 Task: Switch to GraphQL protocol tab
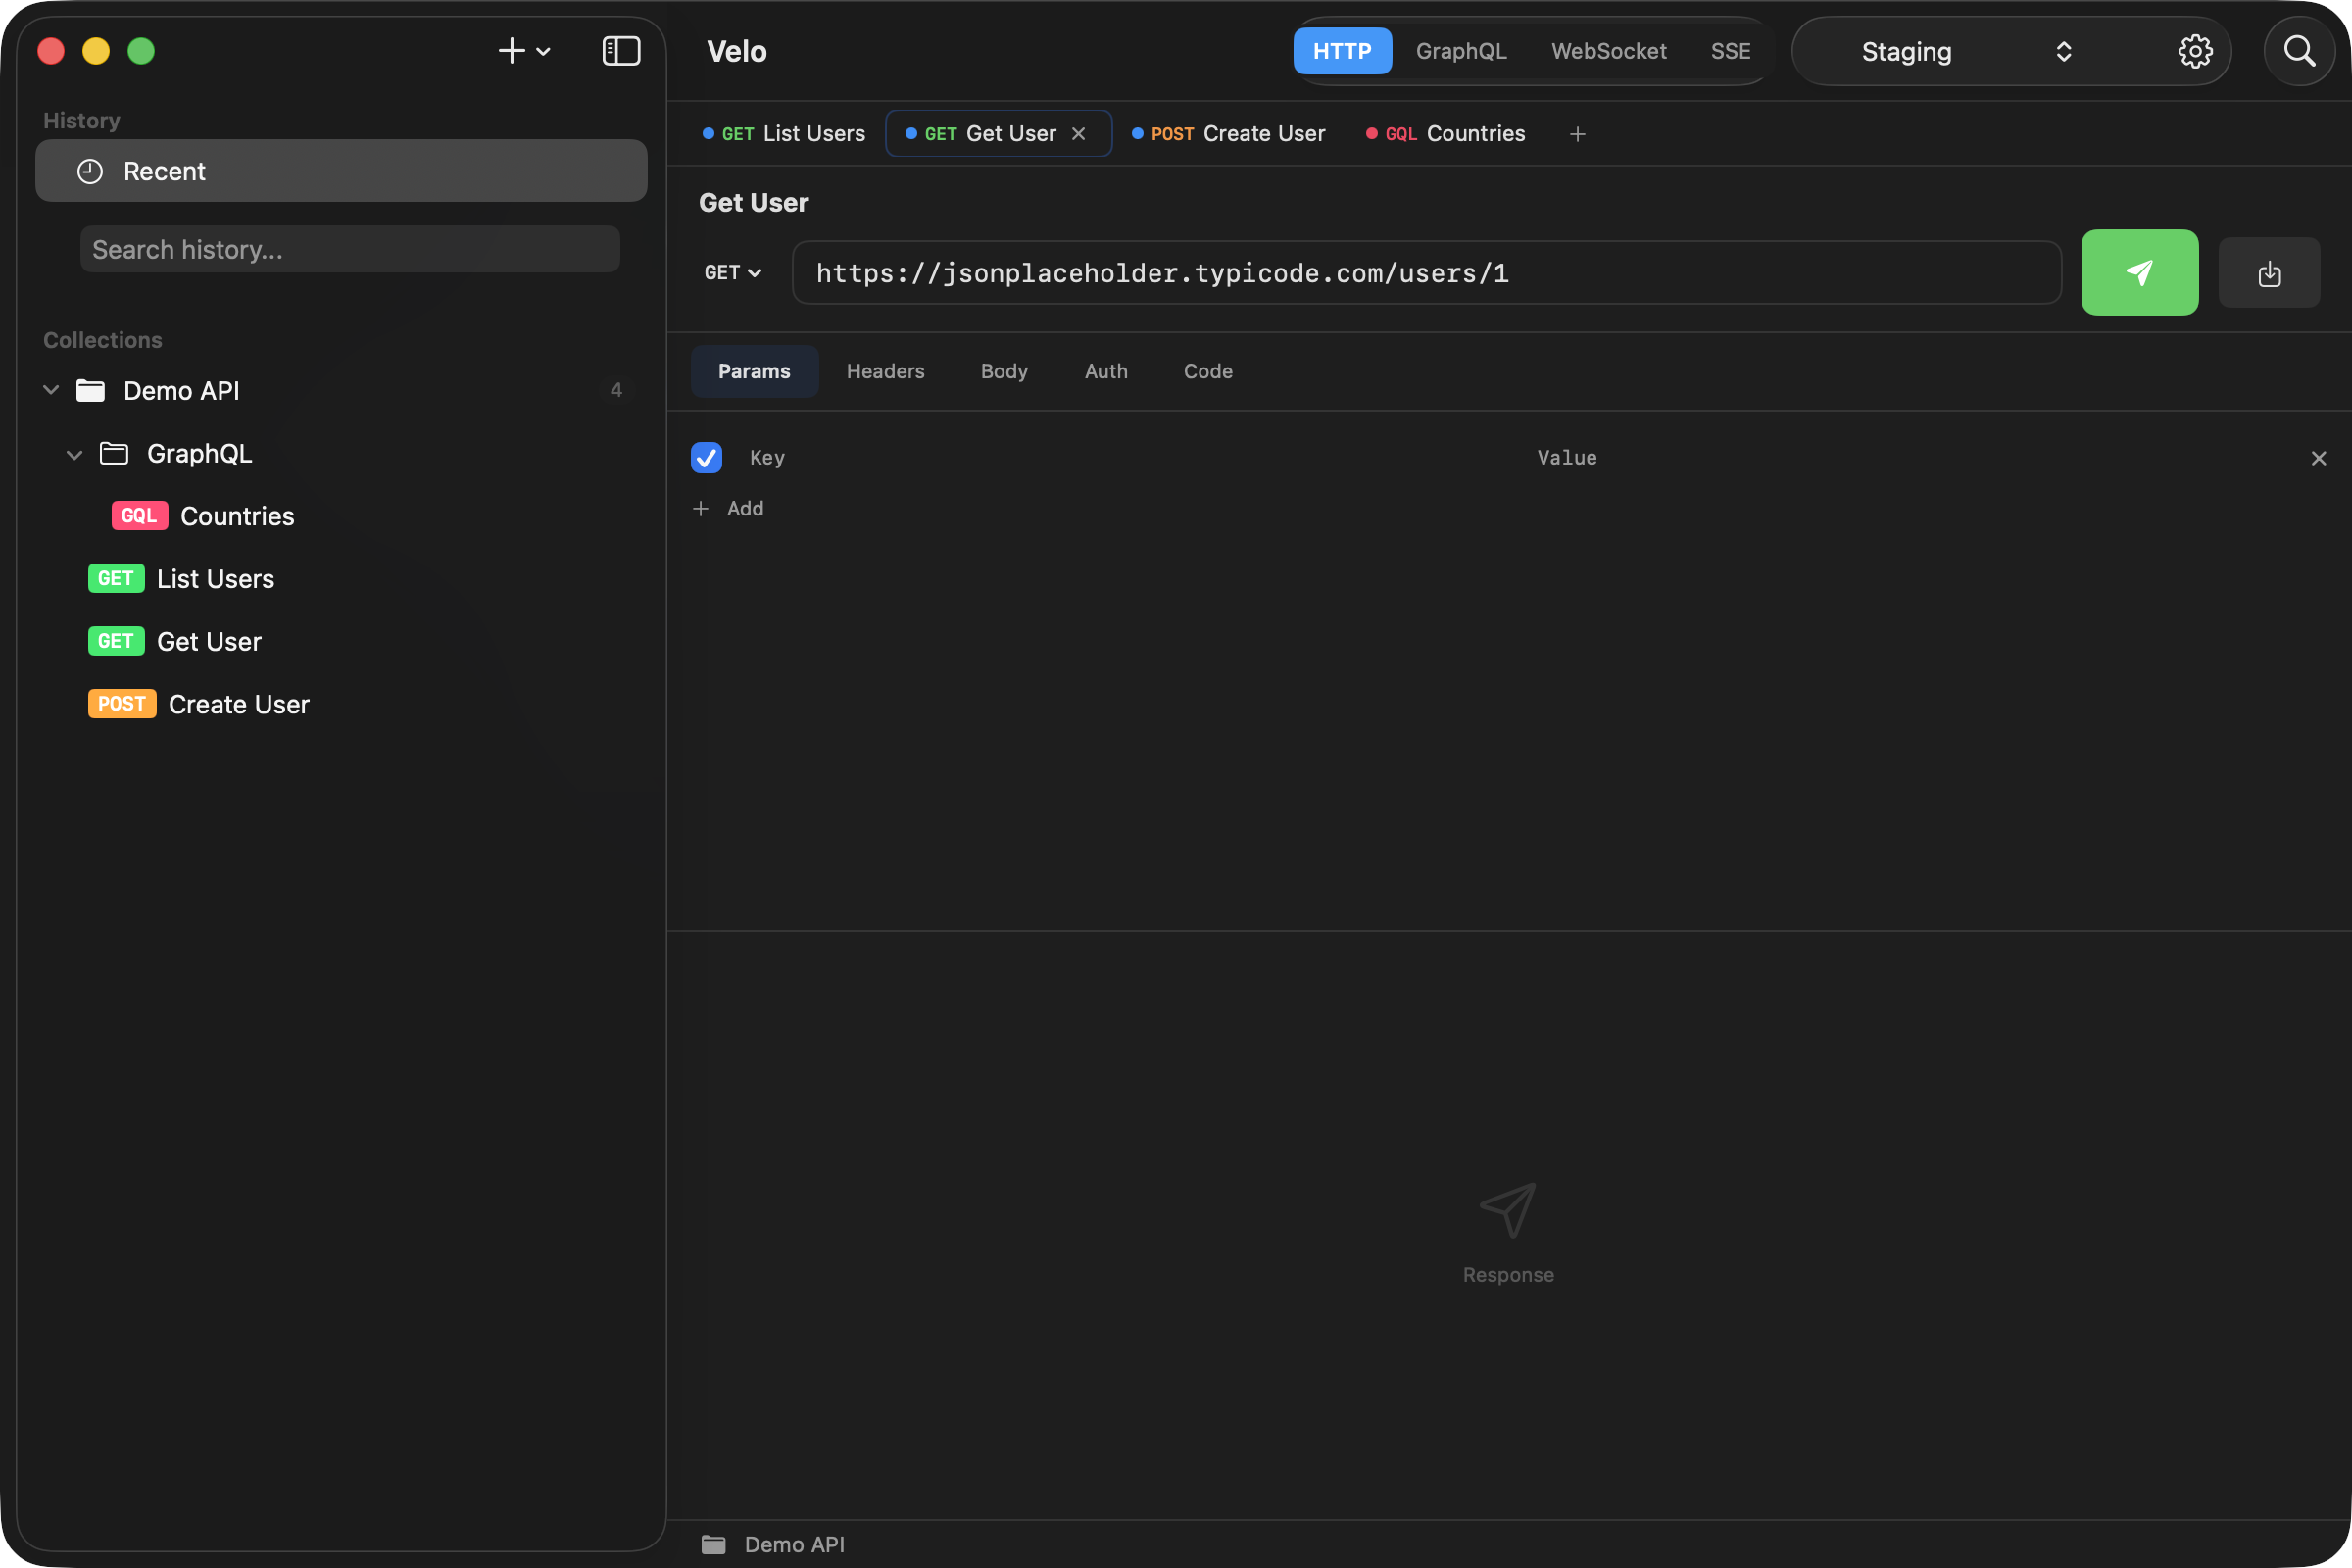[1461, 51]
